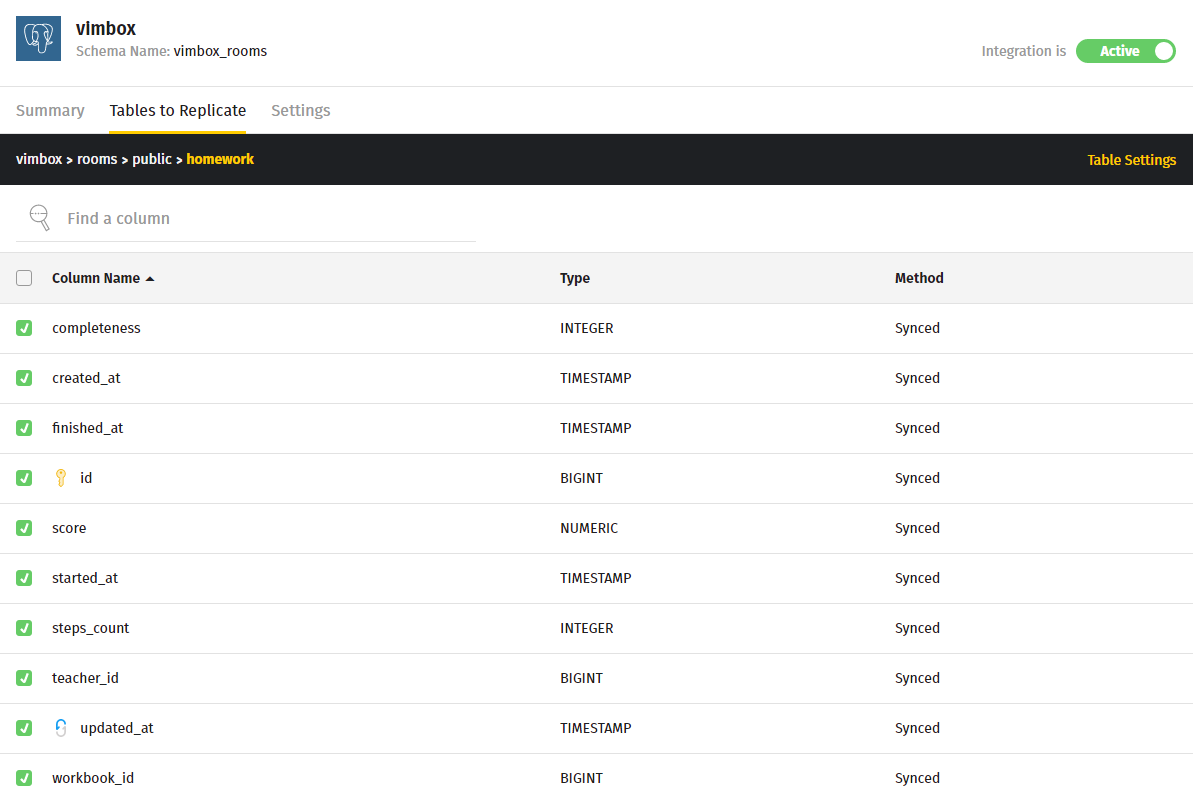Click TIMESTAMP type of created_at row
Screen dimensions: 1193x803
pos(596,378)
